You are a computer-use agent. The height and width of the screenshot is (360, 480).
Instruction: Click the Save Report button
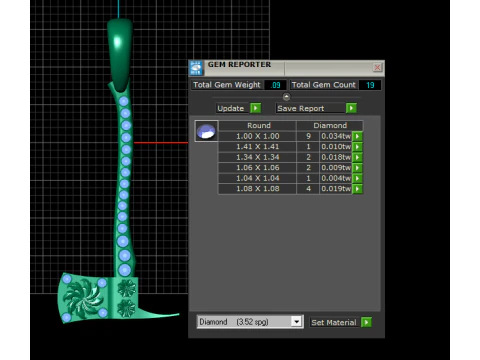(310, 108)
